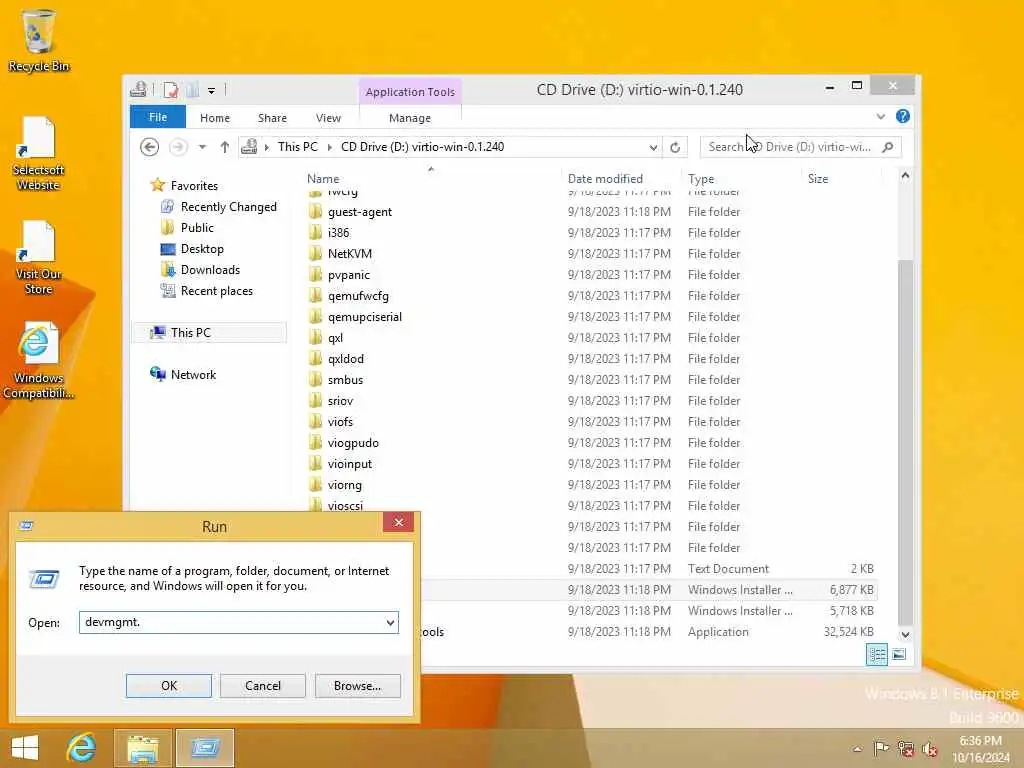Click Cancel in the Run dialog
Screen dimensions: 1024x768
click(x=263, y=686)
